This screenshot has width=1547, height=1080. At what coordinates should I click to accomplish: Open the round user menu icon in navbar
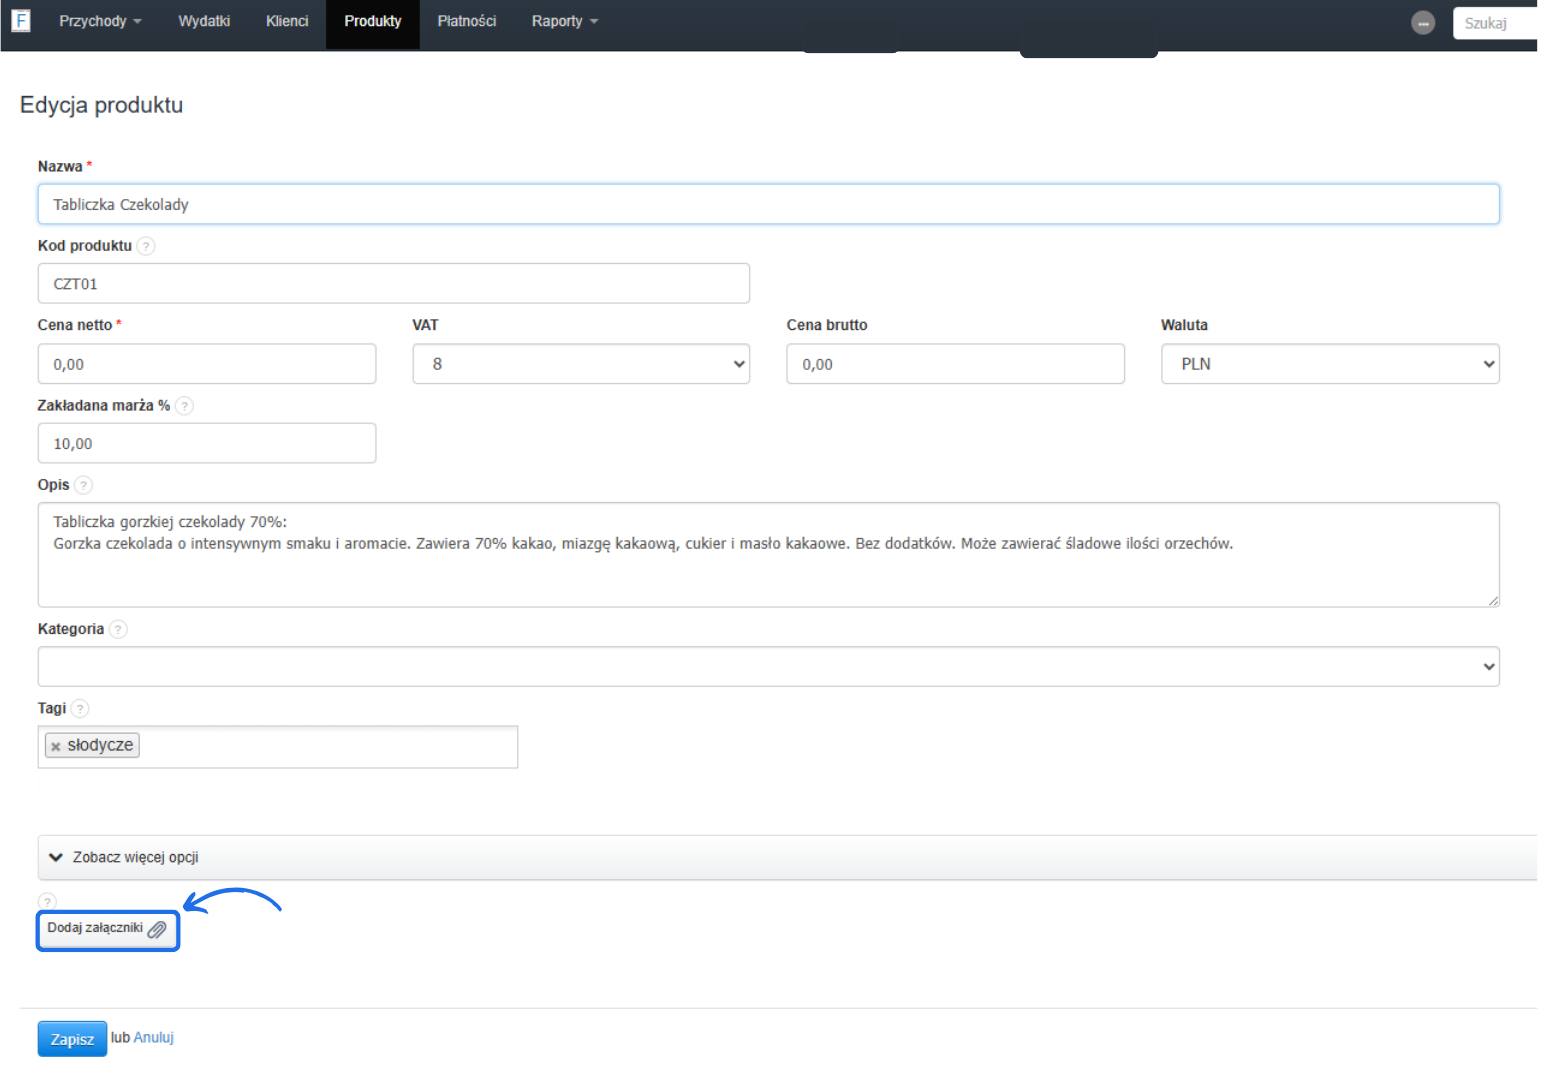pos(1422,23)
